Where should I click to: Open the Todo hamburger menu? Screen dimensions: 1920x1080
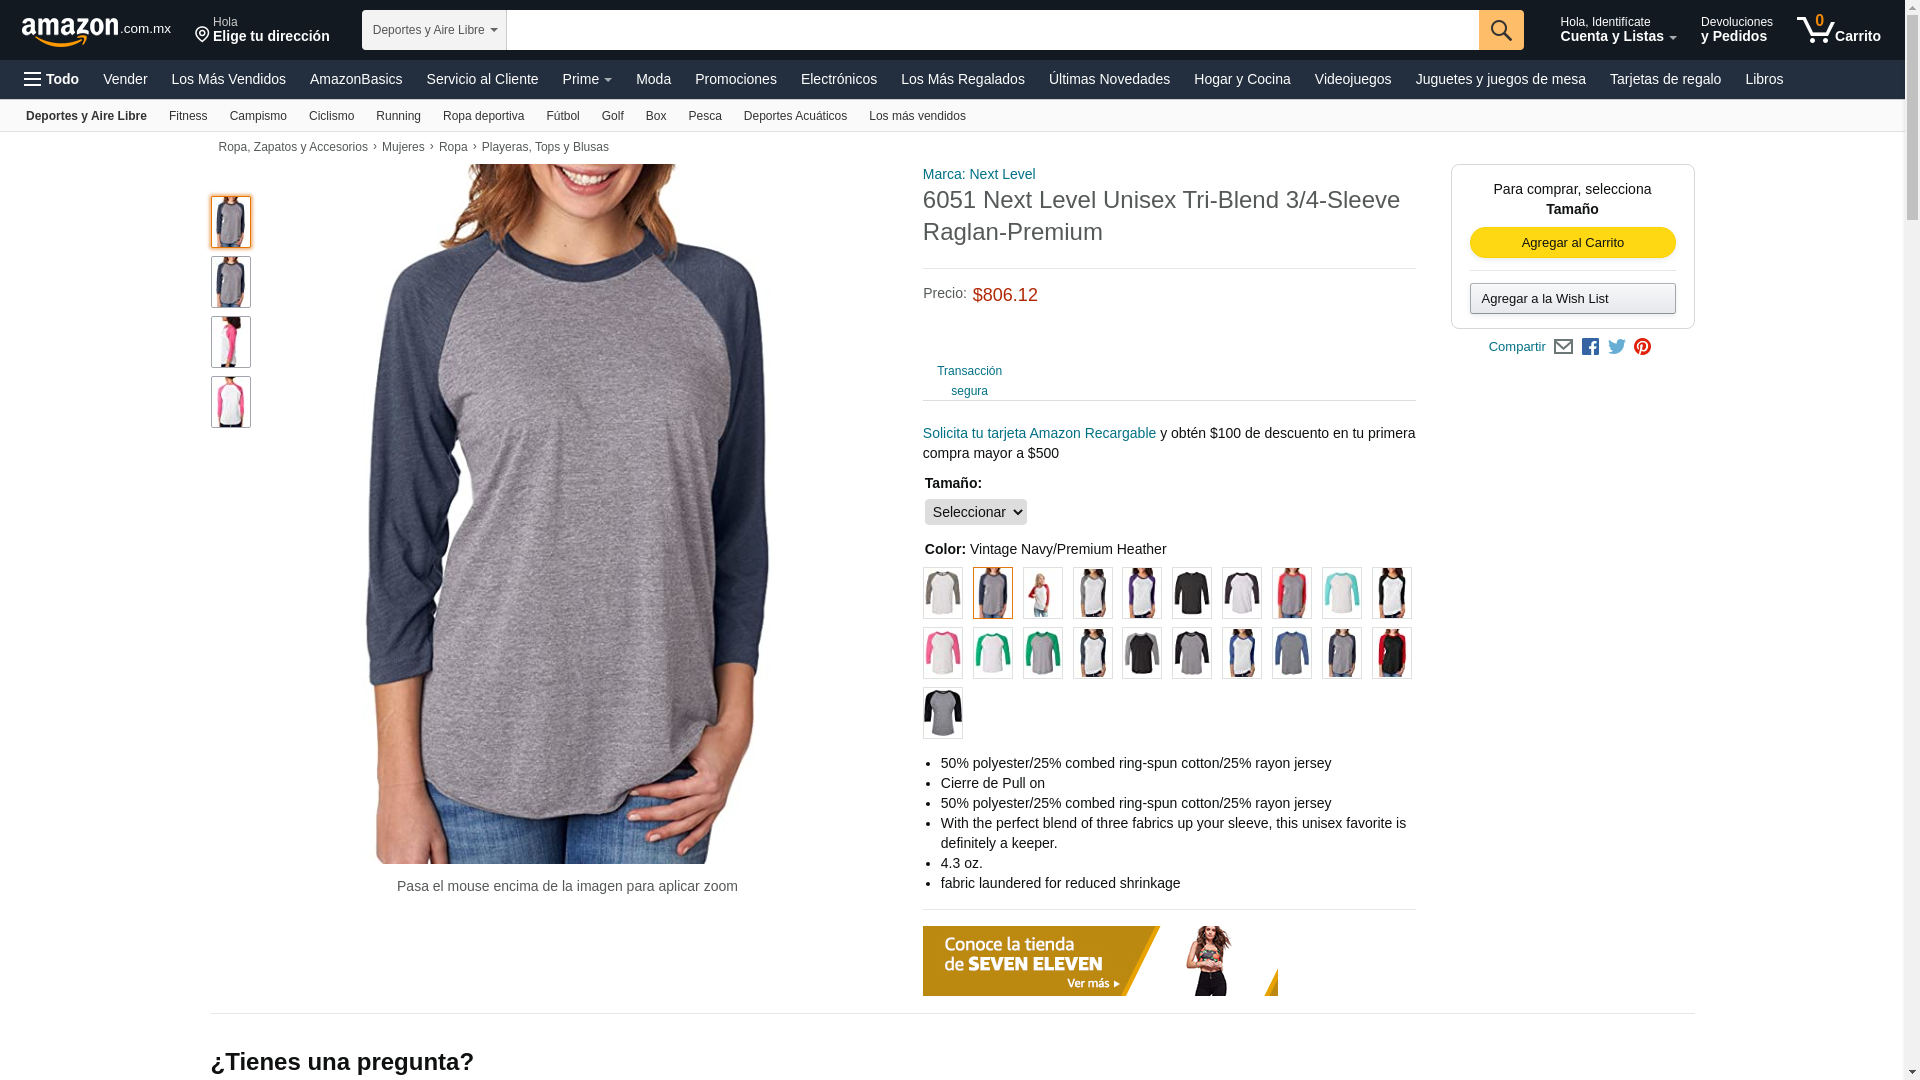[x=52, y=79]
